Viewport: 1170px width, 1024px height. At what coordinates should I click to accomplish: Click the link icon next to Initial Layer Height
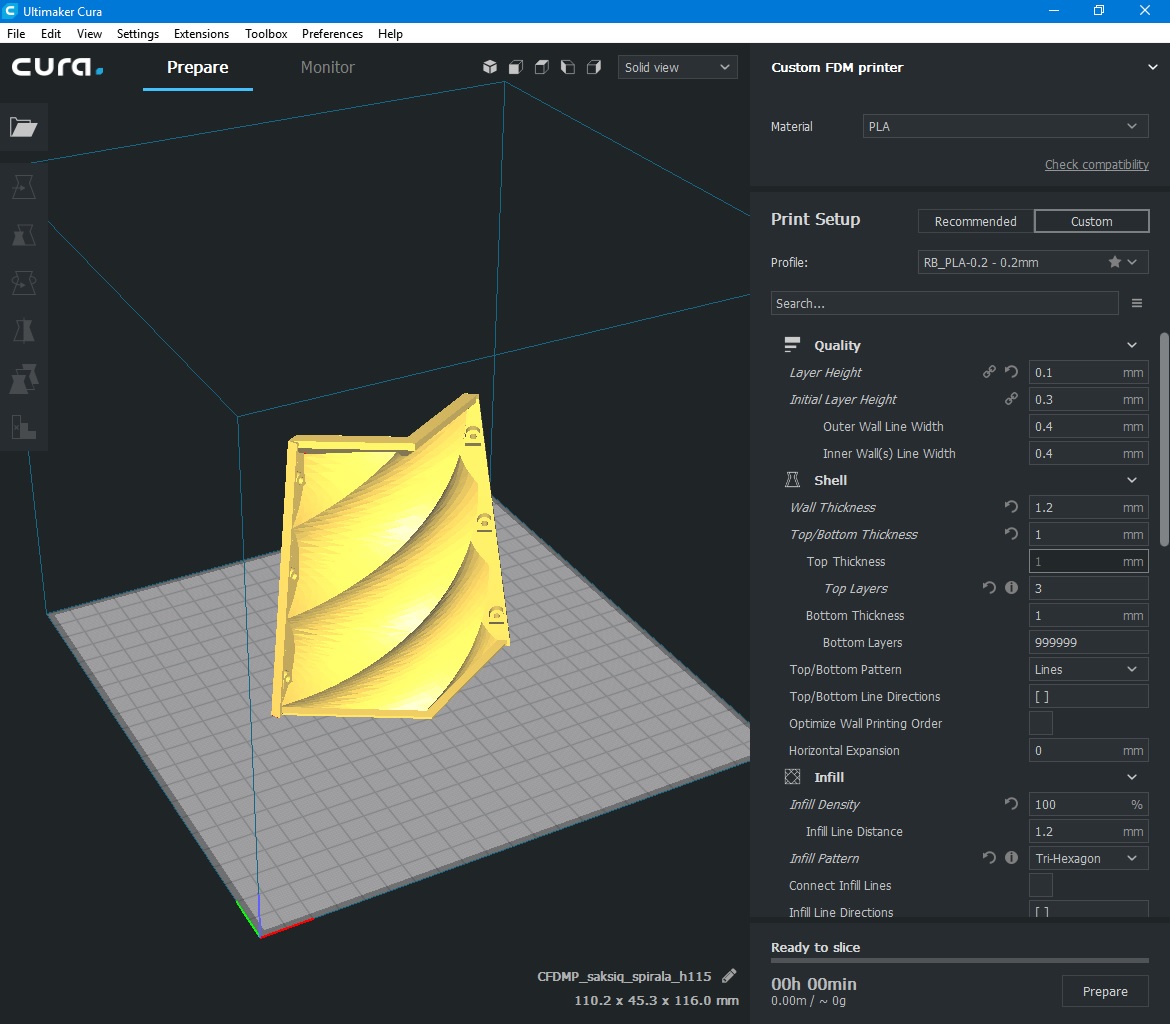[x=1011, y=399]
